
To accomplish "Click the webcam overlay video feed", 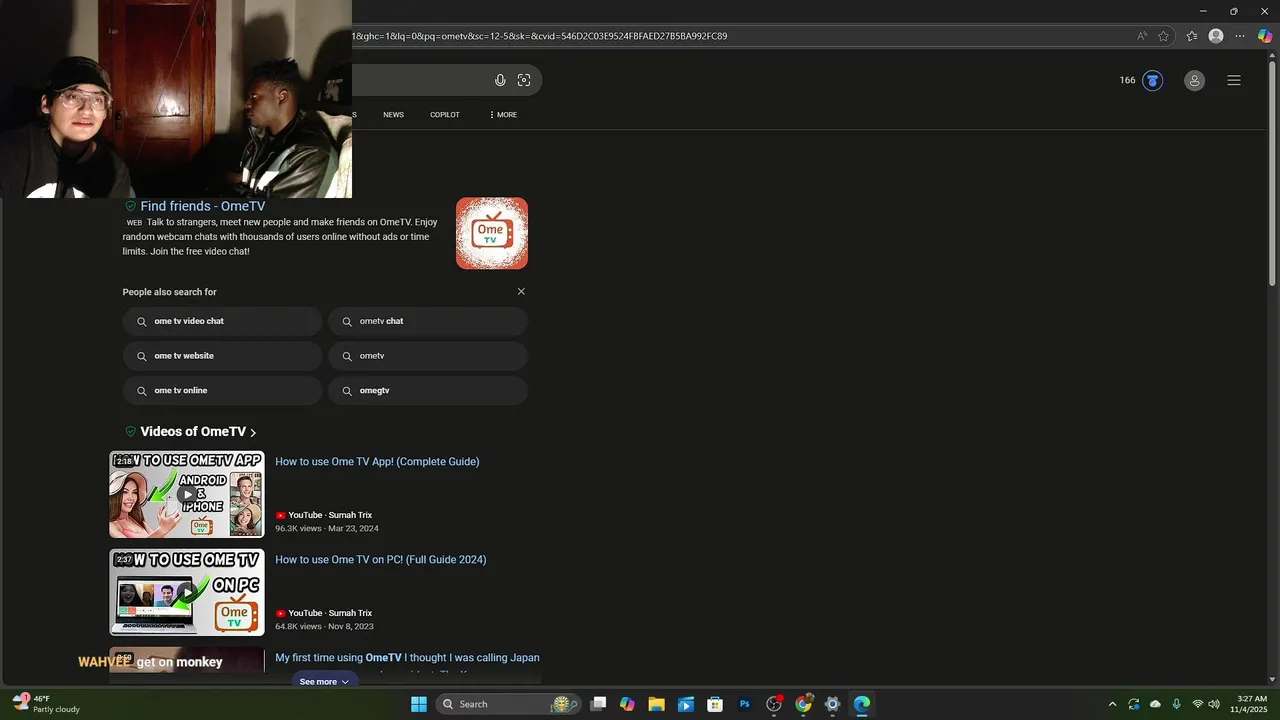I will 176,99.
